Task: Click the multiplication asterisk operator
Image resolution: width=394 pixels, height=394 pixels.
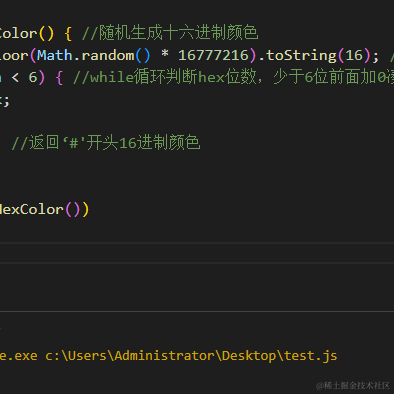Action: pyautogui.click(x=164, y=55)
